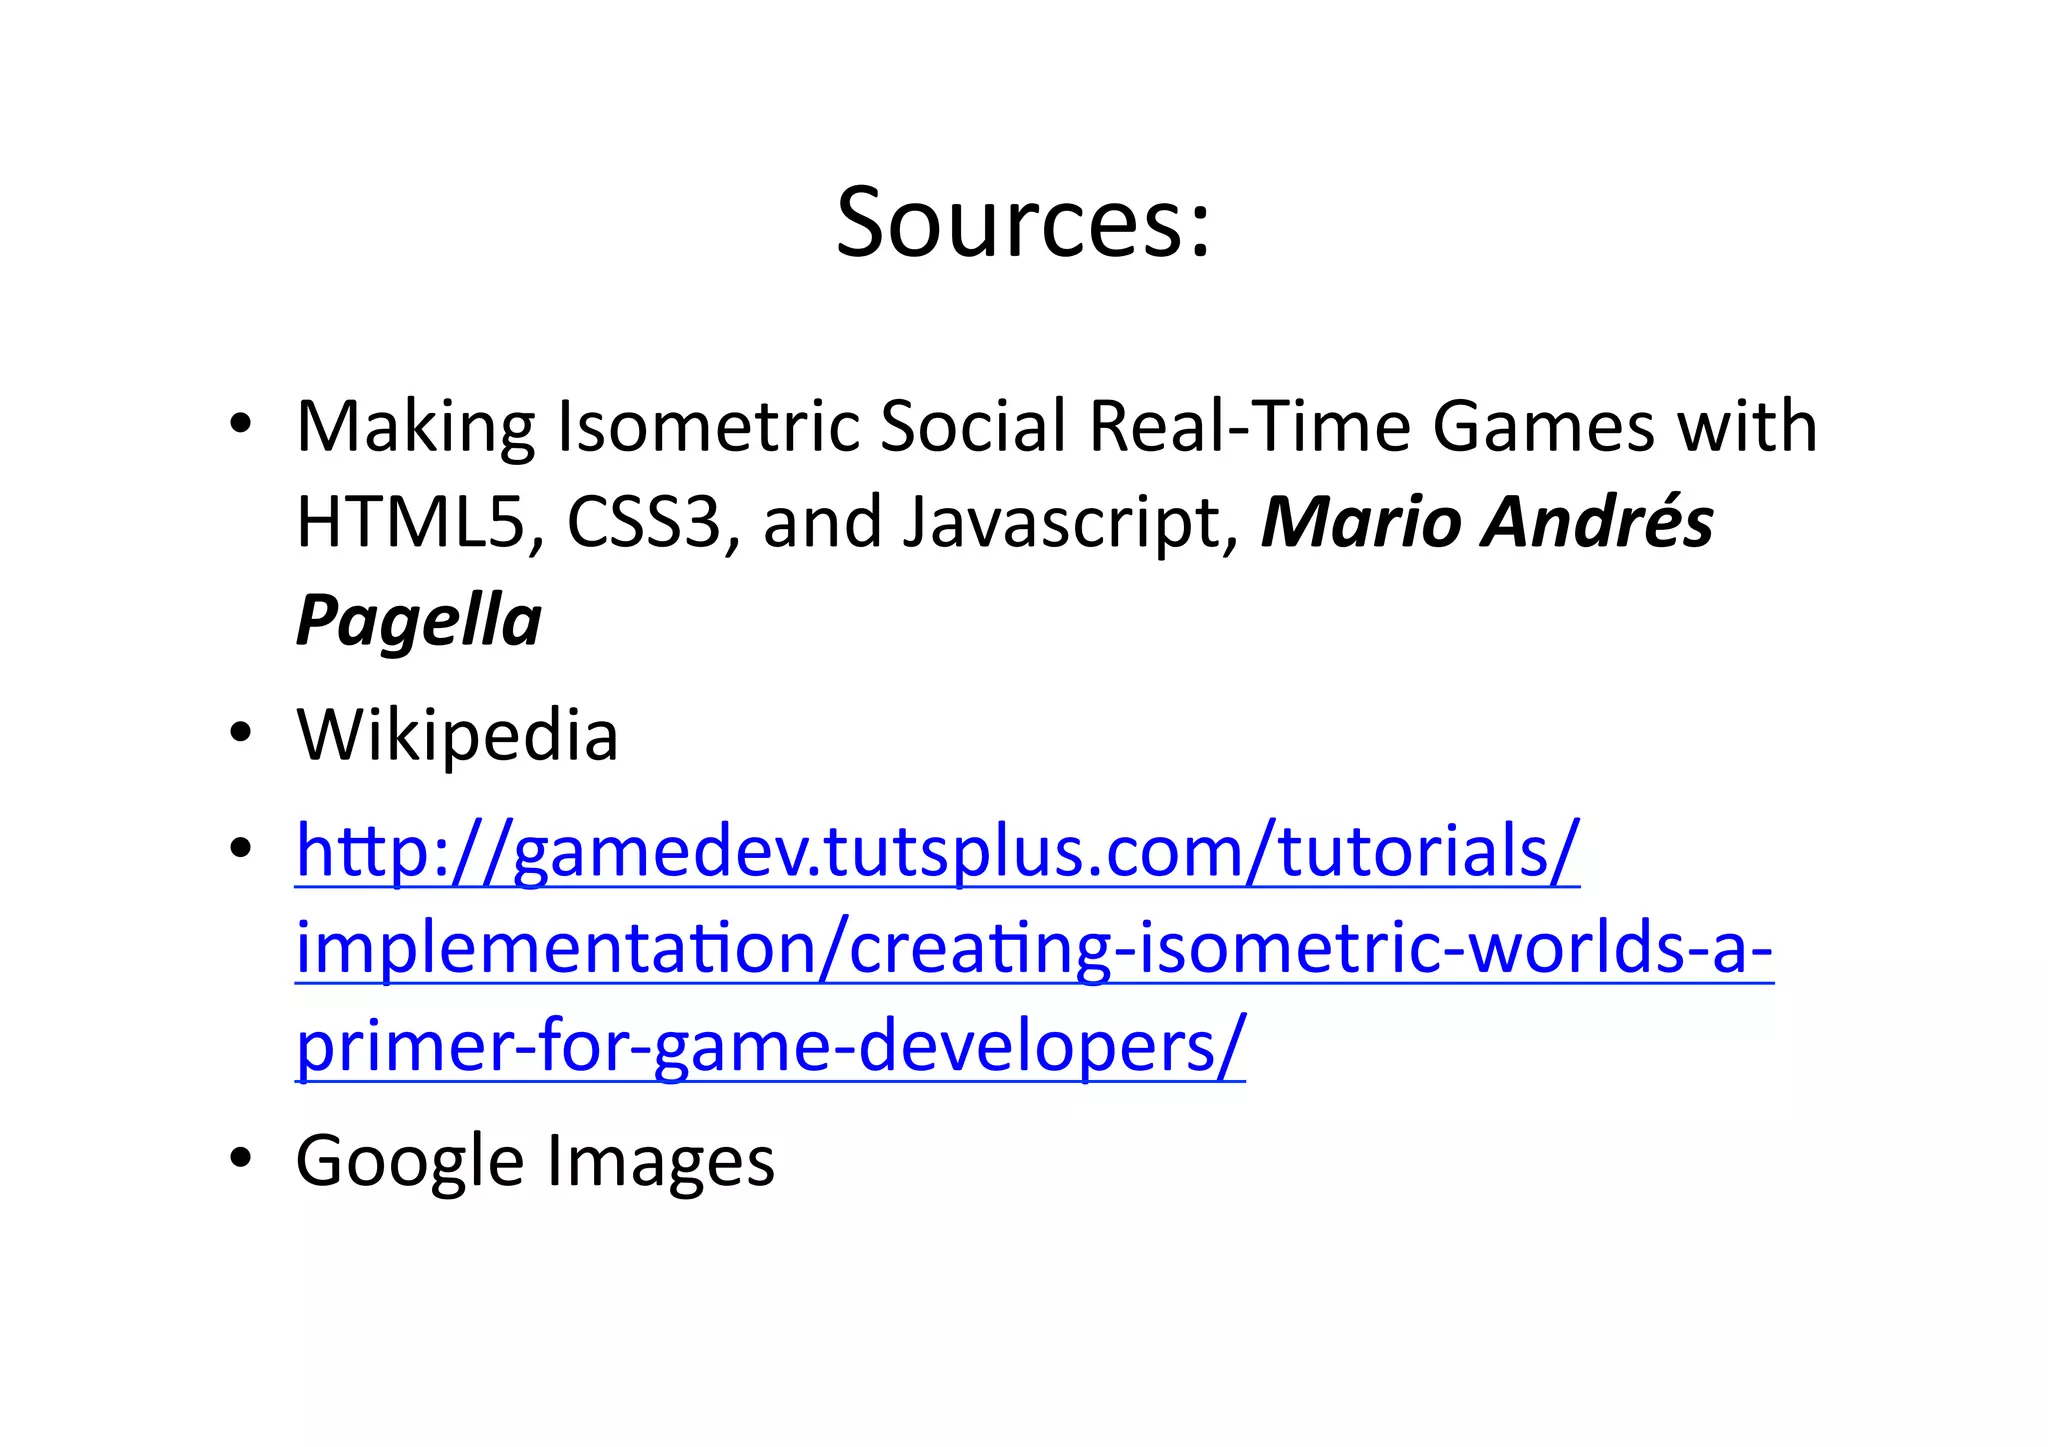Click the 'Making Isometric Social Real-Time Games with' line
Image resolution: width=2048 pixels, height=1447 pixels.
(x=1057, y=427)
